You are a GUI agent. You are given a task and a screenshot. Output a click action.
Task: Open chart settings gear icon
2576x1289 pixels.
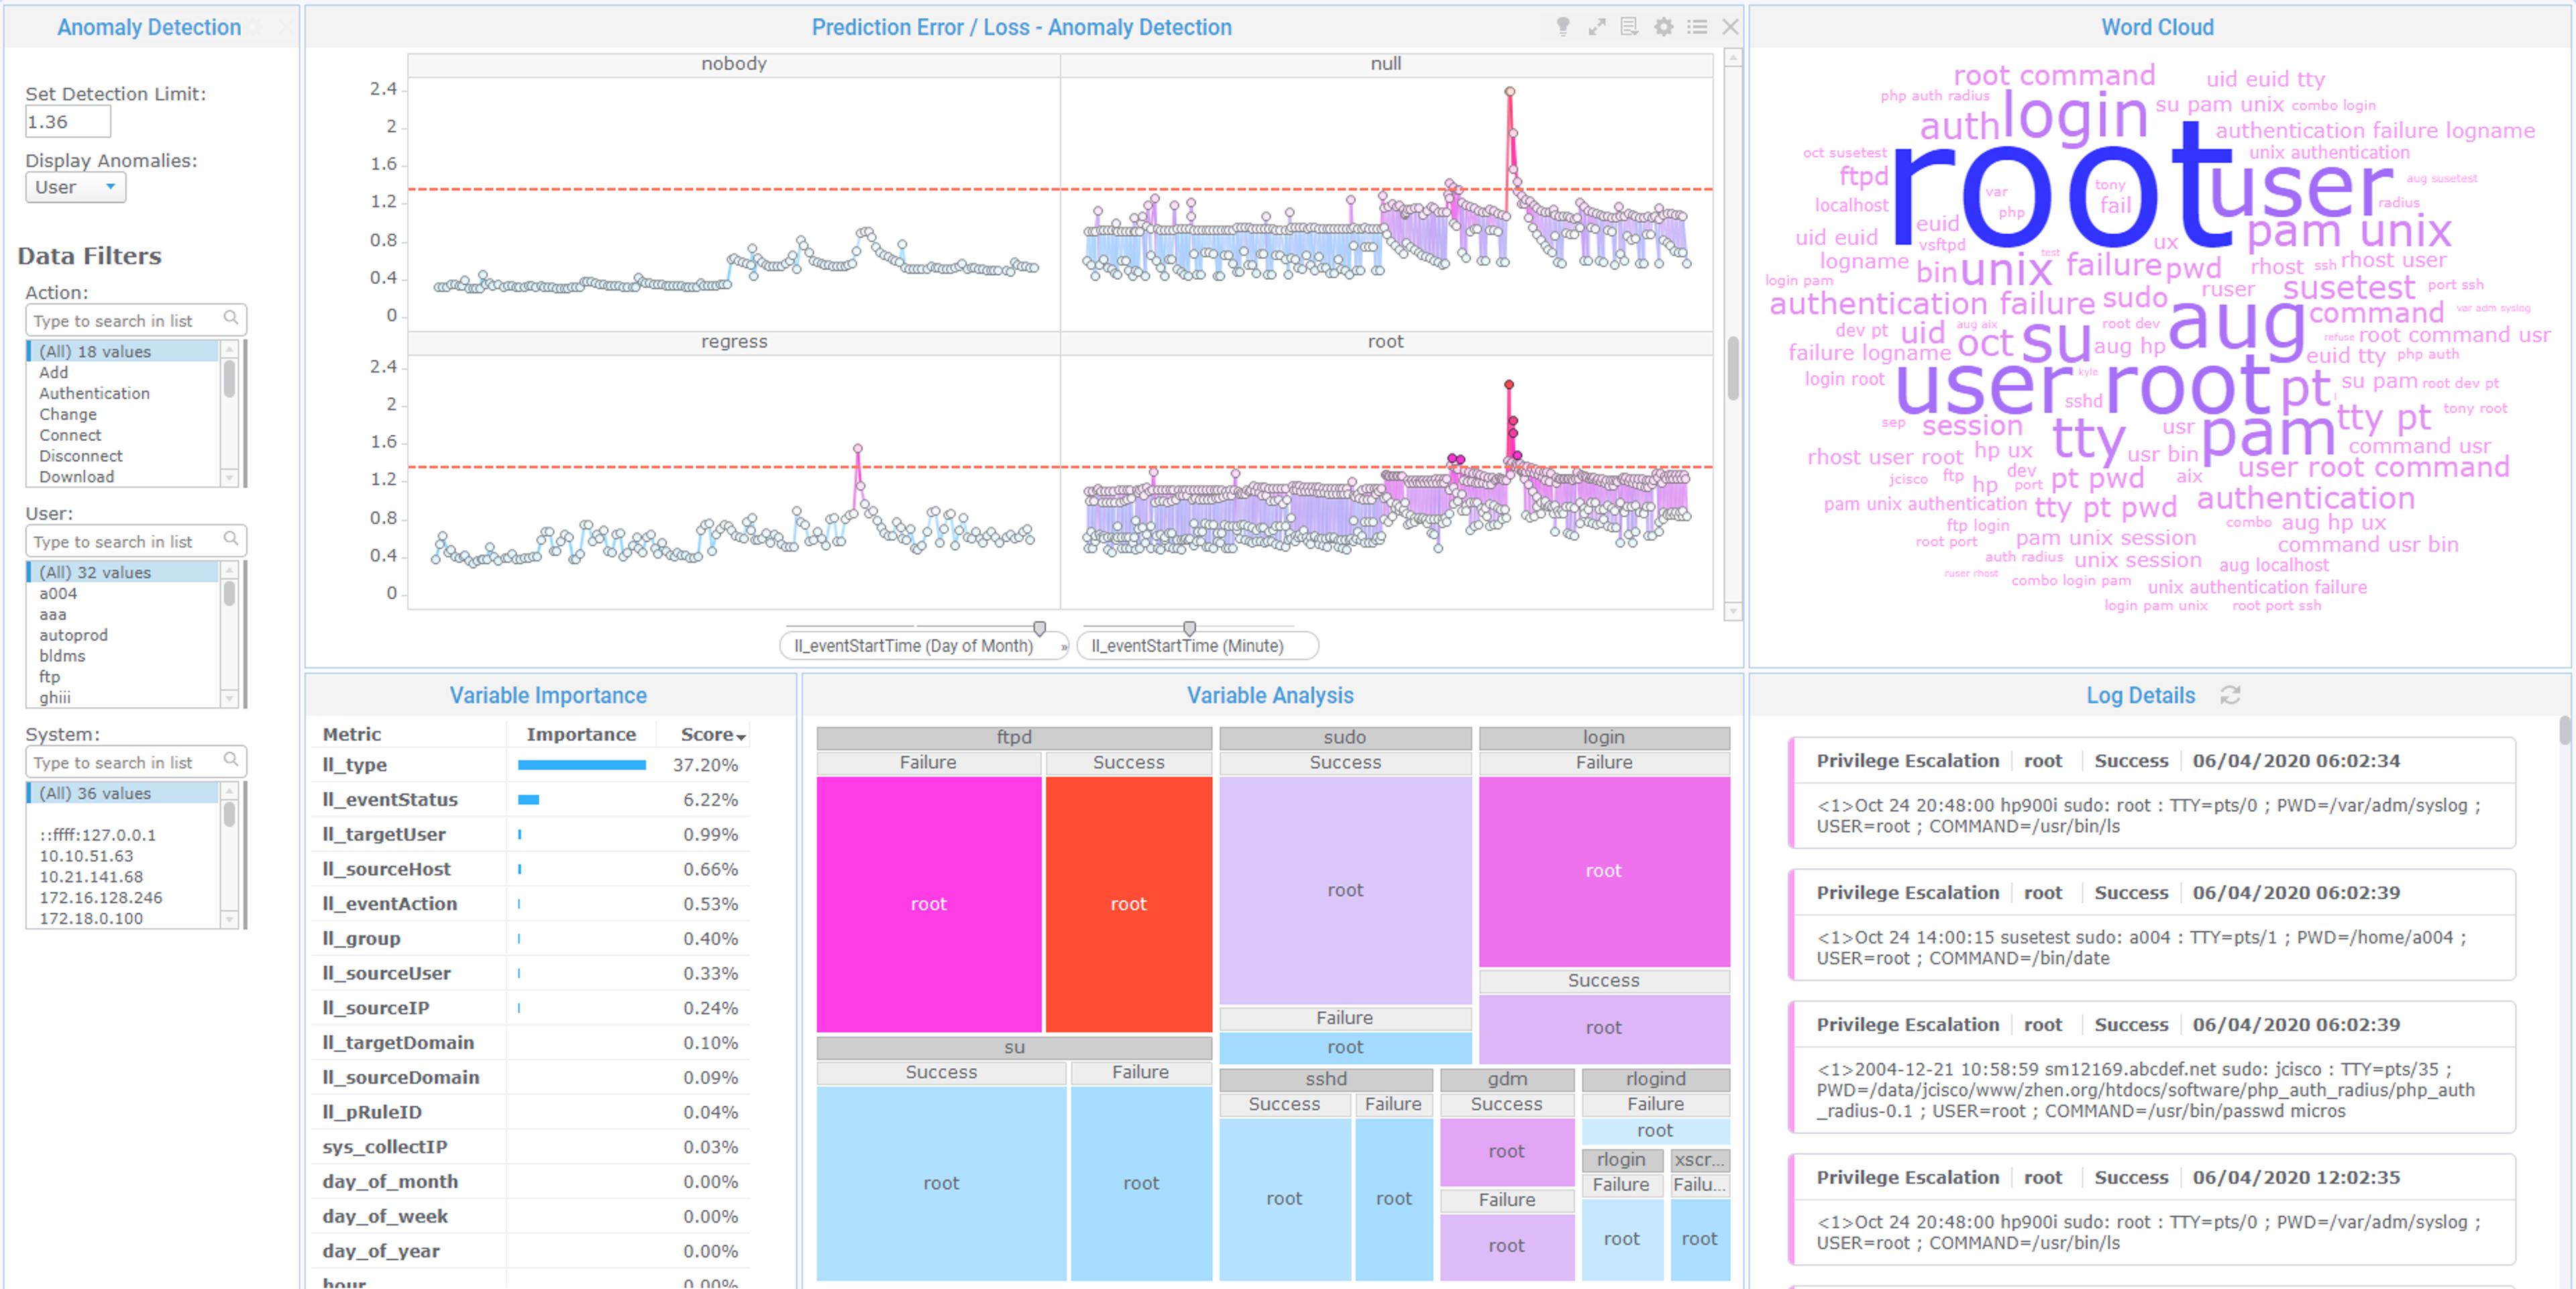coord(1663,27)
